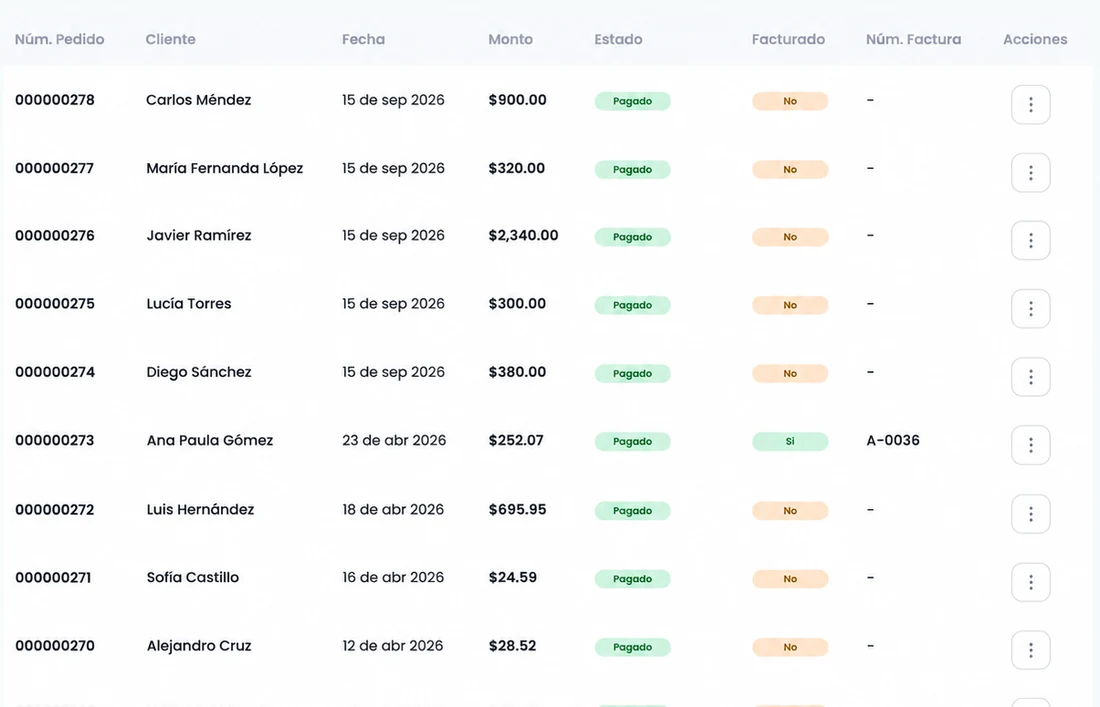The image size is (1100, 707).
Task: Select order number 000000272
Action: [x=55, y=510]
